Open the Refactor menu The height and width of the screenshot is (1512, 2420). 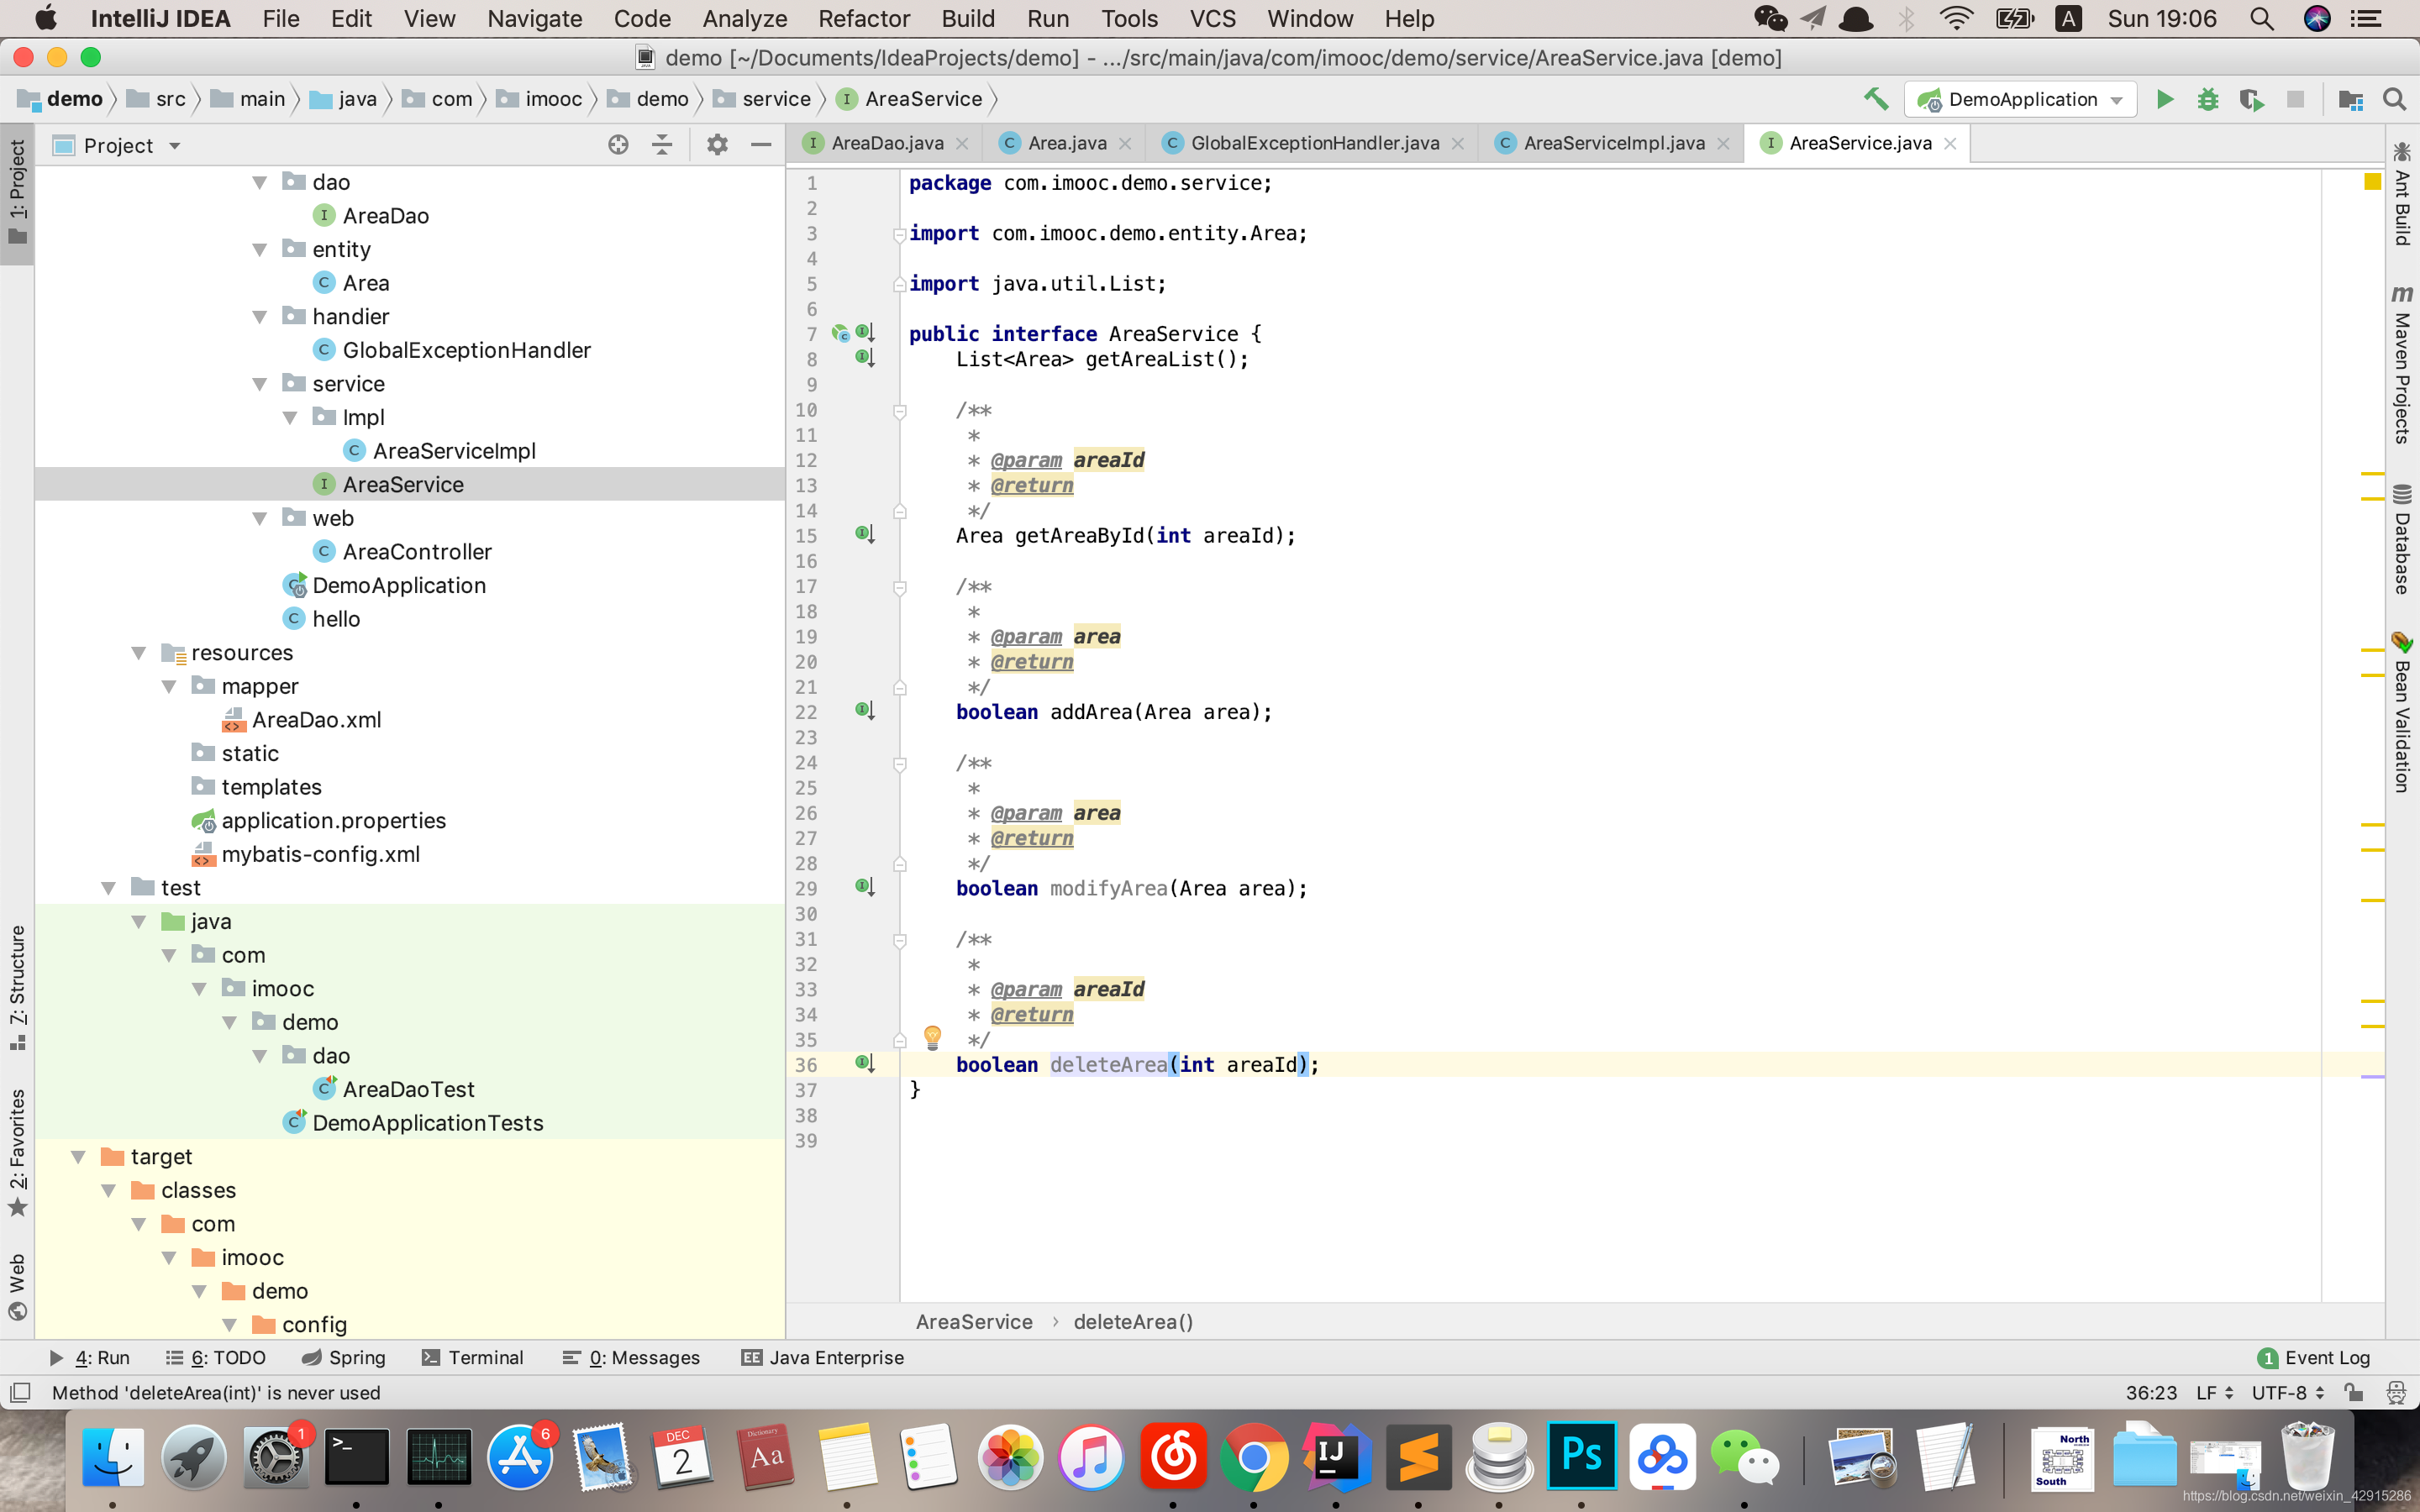click(x=863, y=18)
